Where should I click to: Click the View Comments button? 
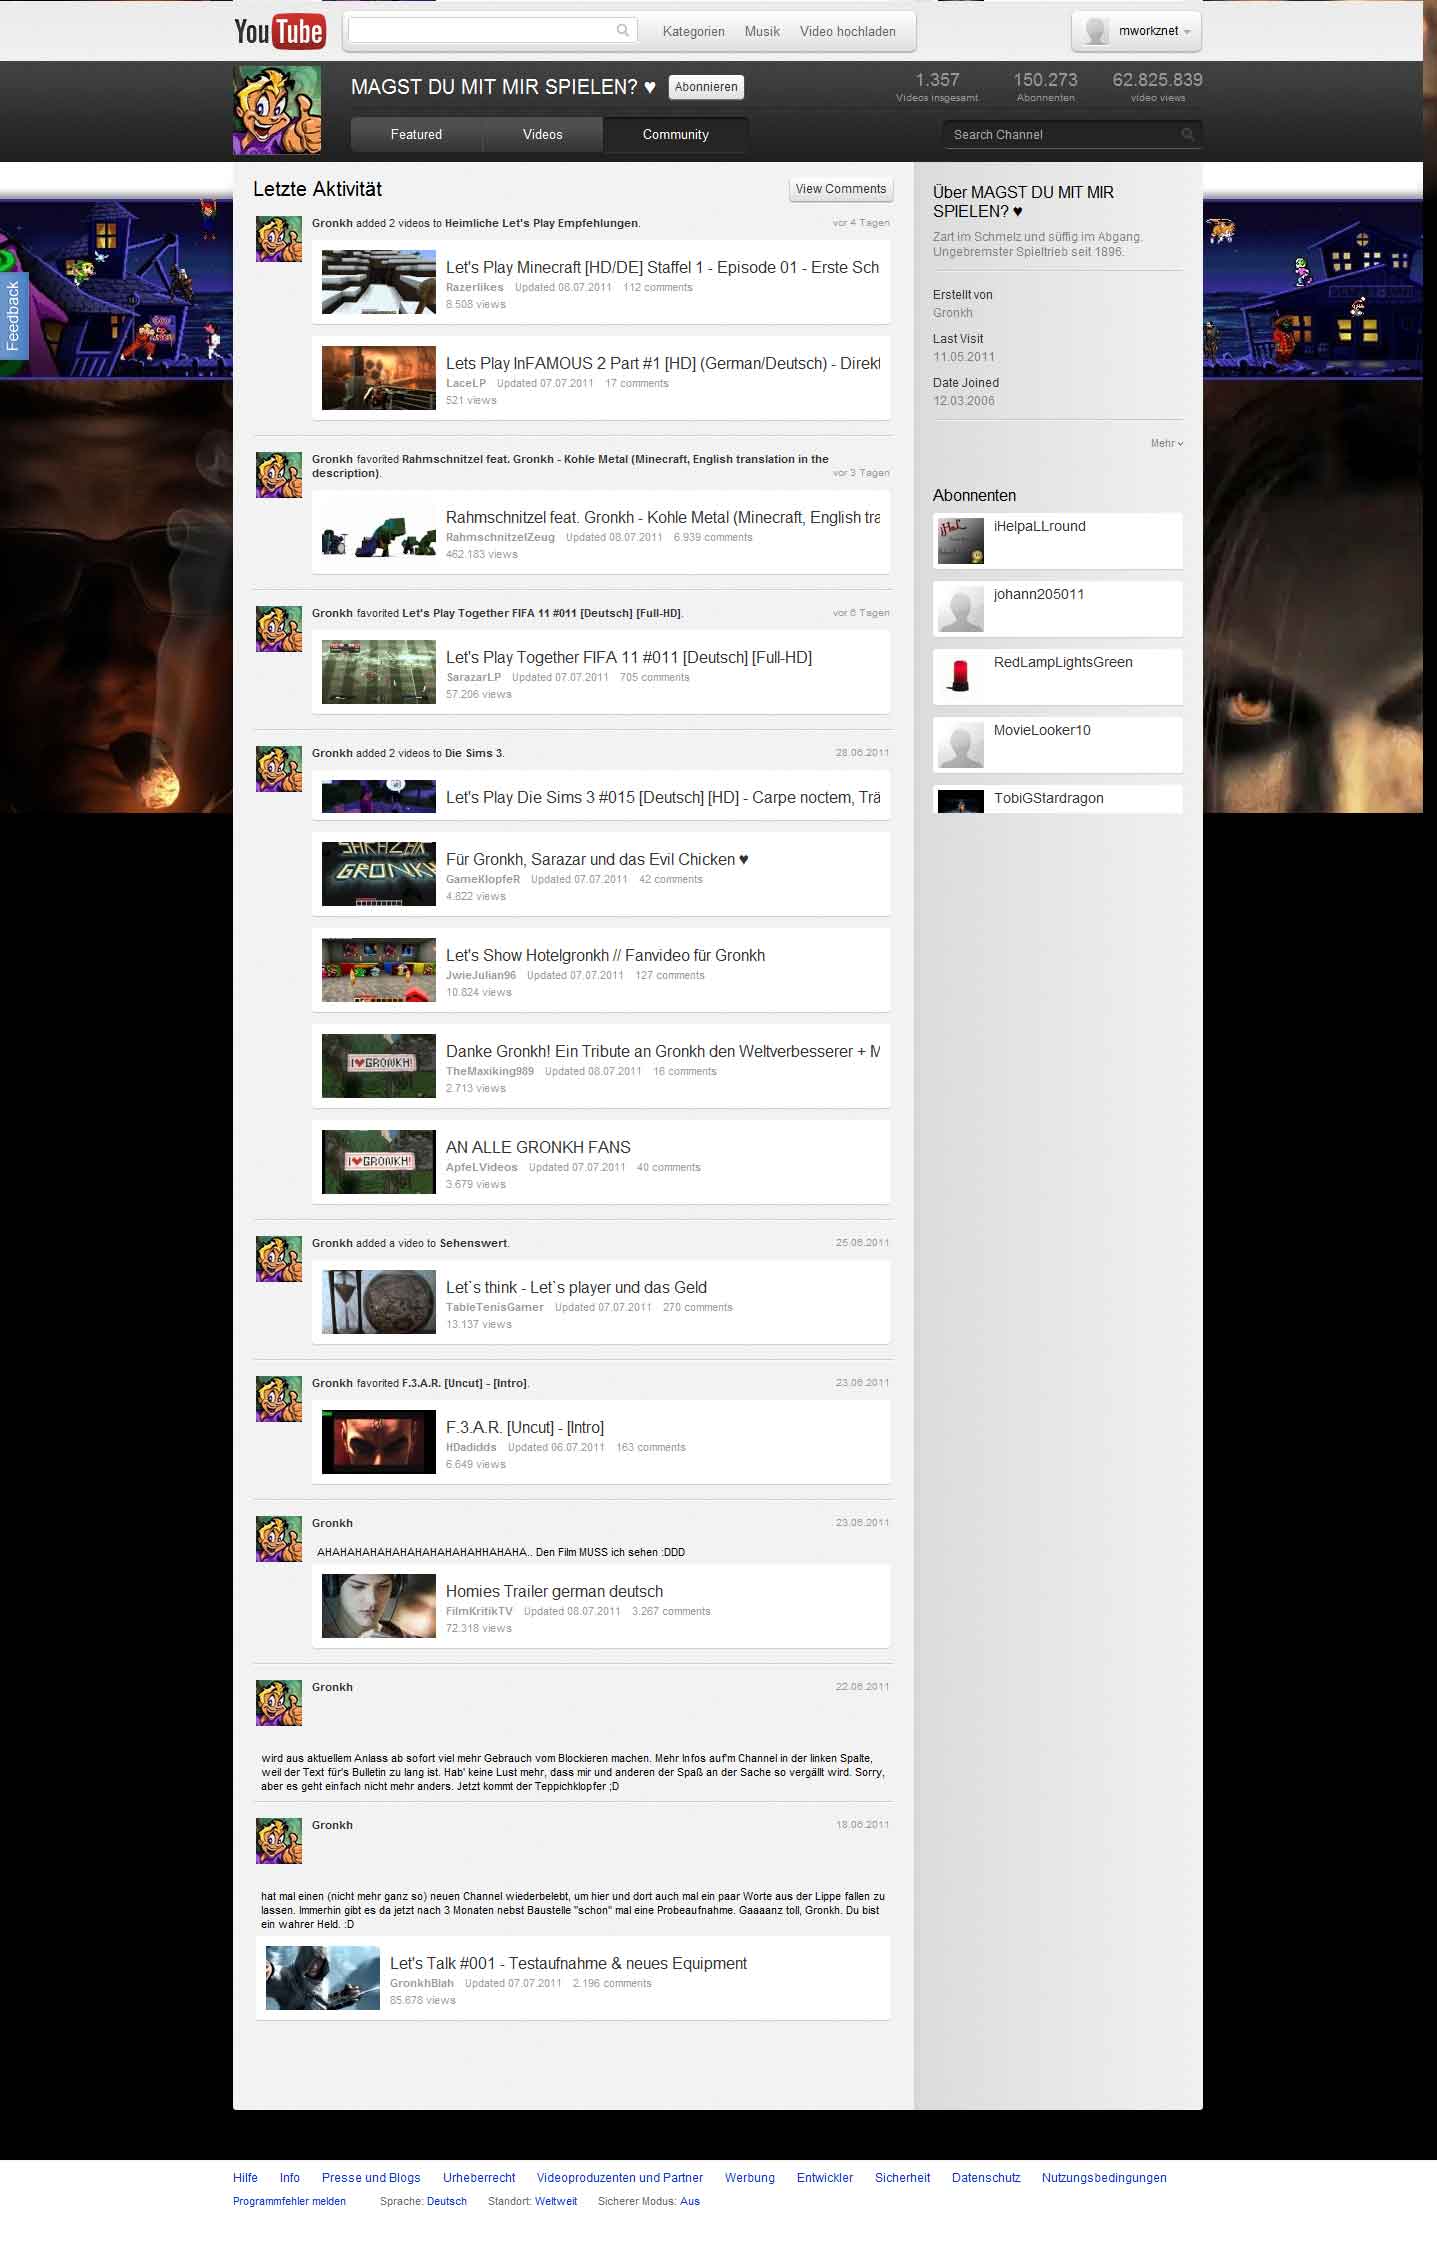[840, 189]
